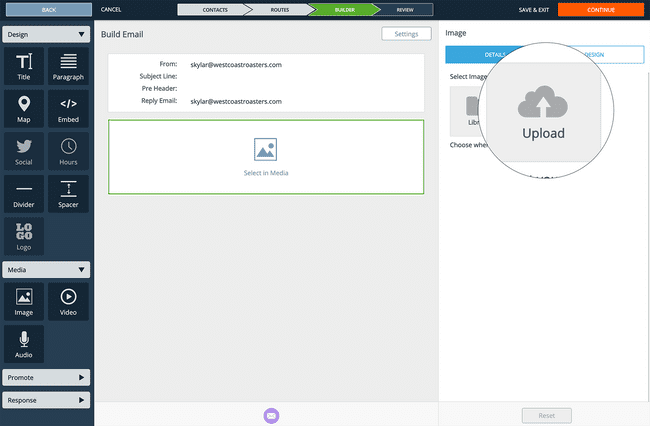Select the Title design block

tap(24, 66)
